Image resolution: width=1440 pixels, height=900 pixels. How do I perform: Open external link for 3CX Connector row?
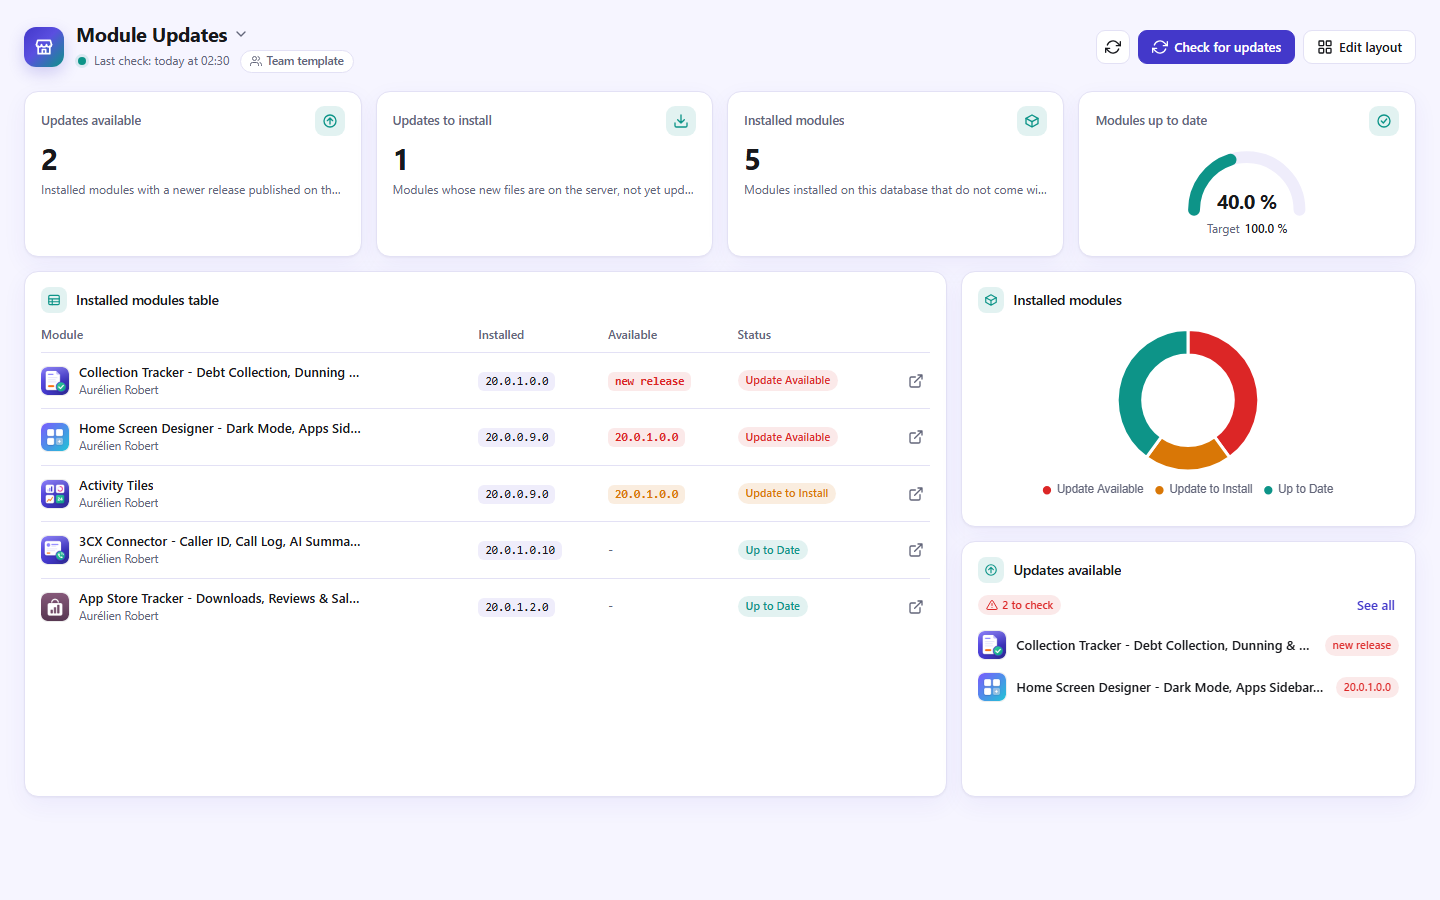915,550
